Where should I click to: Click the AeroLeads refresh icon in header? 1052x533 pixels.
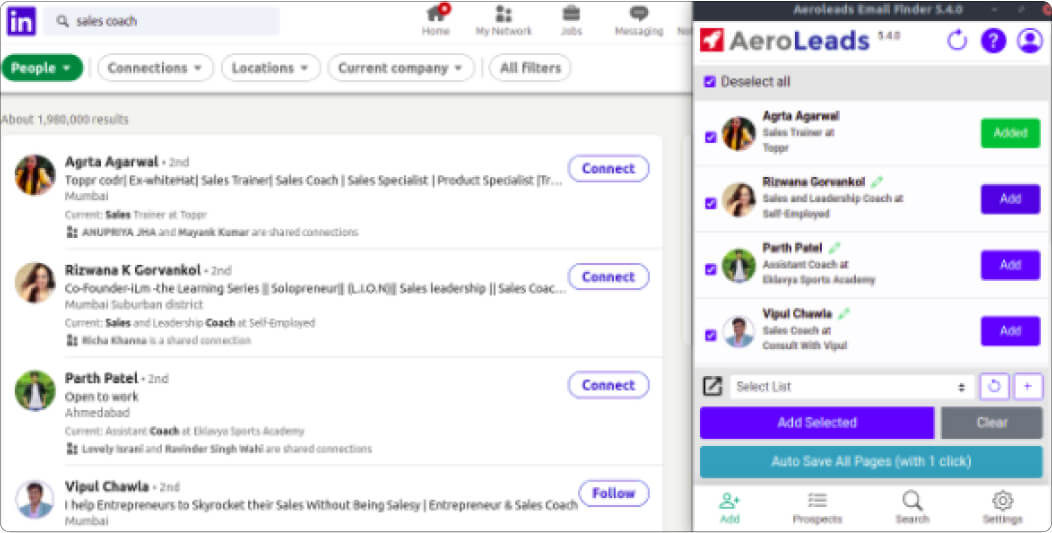coord(957,41)
